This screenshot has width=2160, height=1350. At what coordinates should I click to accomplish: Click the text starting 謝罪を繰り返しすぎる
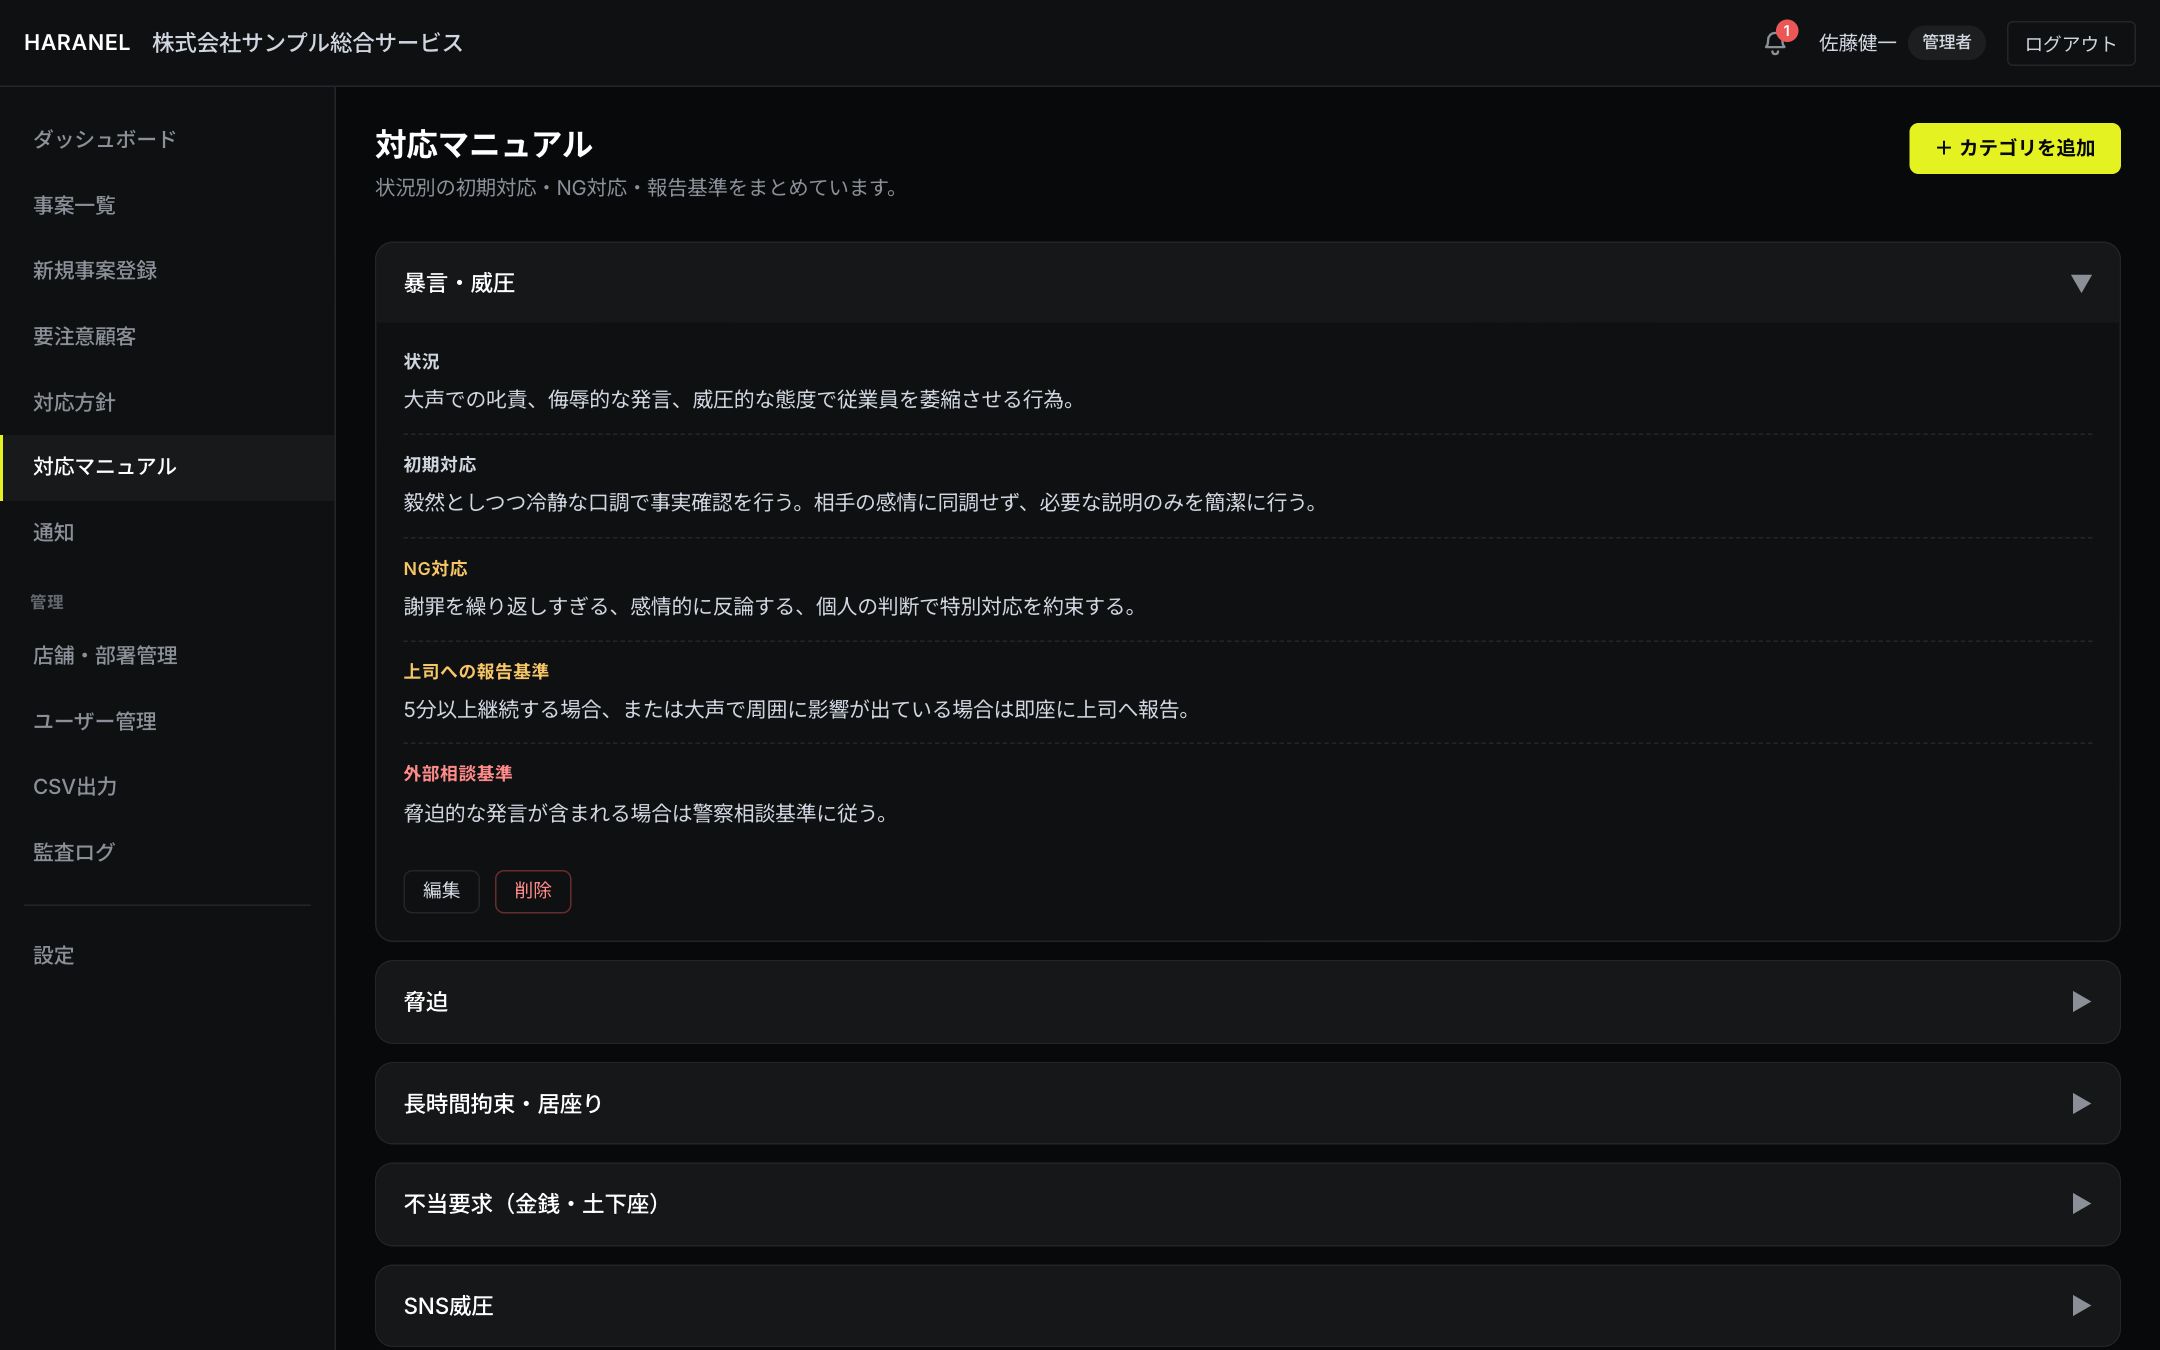[x=771, y=606]
